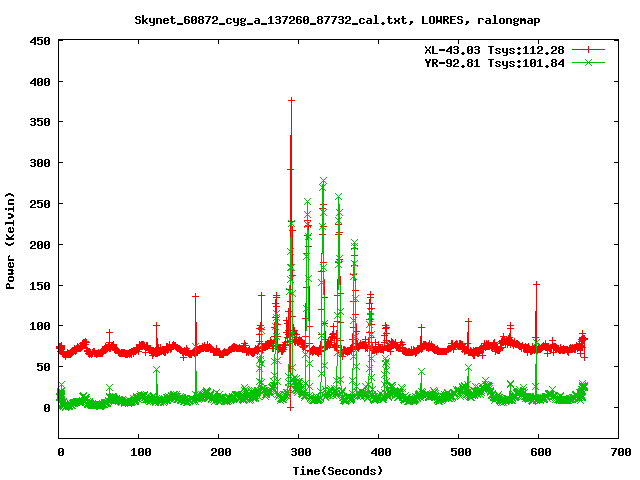
Task: Select legend entry YR-92.81 Tsys:101.84
Action: 494,63
